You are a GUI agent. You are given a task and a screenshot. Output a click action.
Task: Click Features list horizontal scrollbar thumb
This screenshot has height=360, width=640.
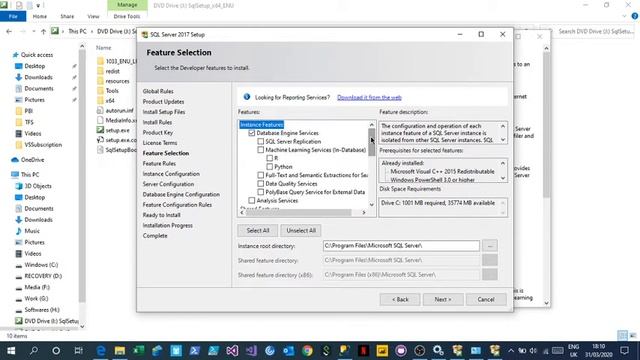[x=299, y=212]
